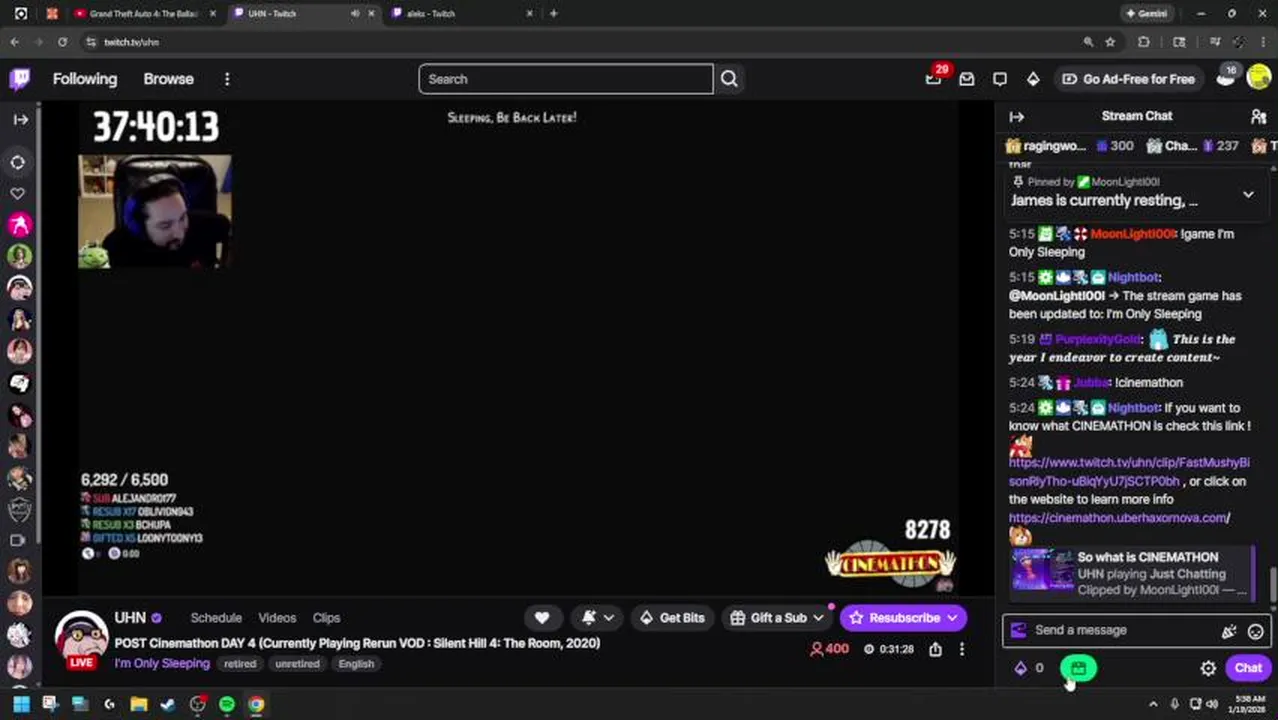
Task: Expand the pinned message chevron
Action: click(1248, 194)
